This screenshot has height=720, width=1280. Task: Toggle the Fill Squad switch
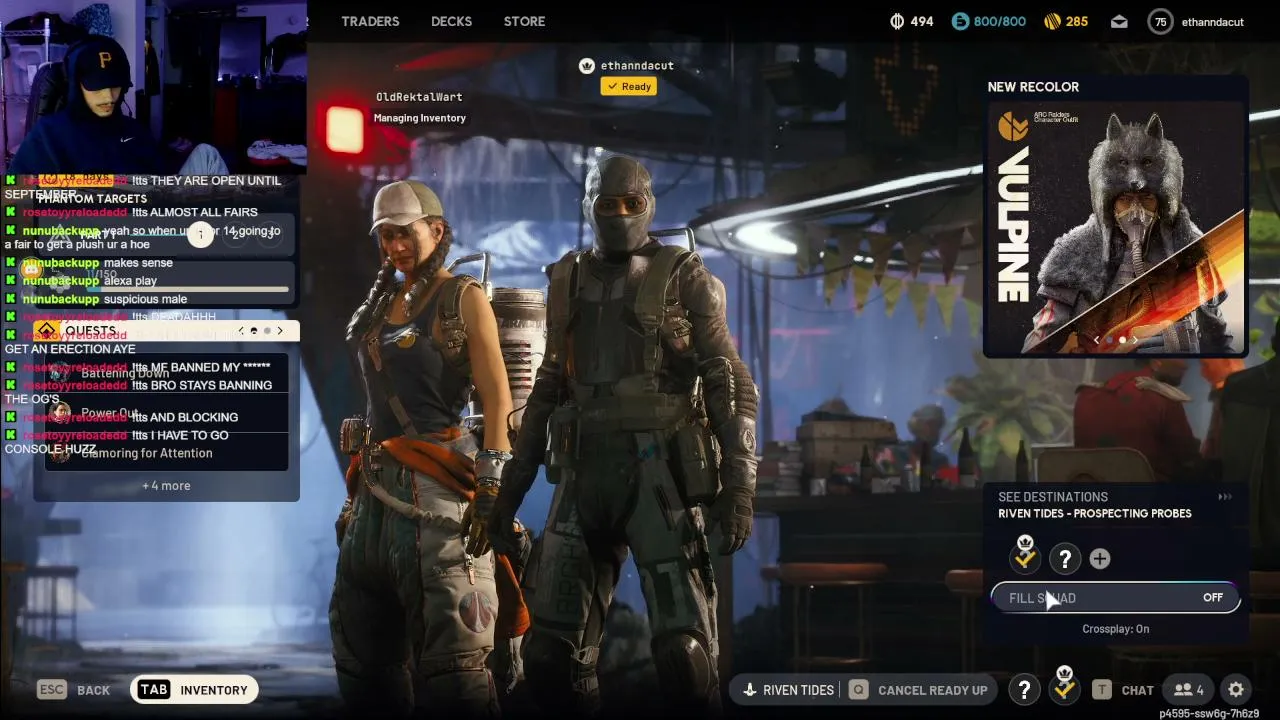point(1115,598)
